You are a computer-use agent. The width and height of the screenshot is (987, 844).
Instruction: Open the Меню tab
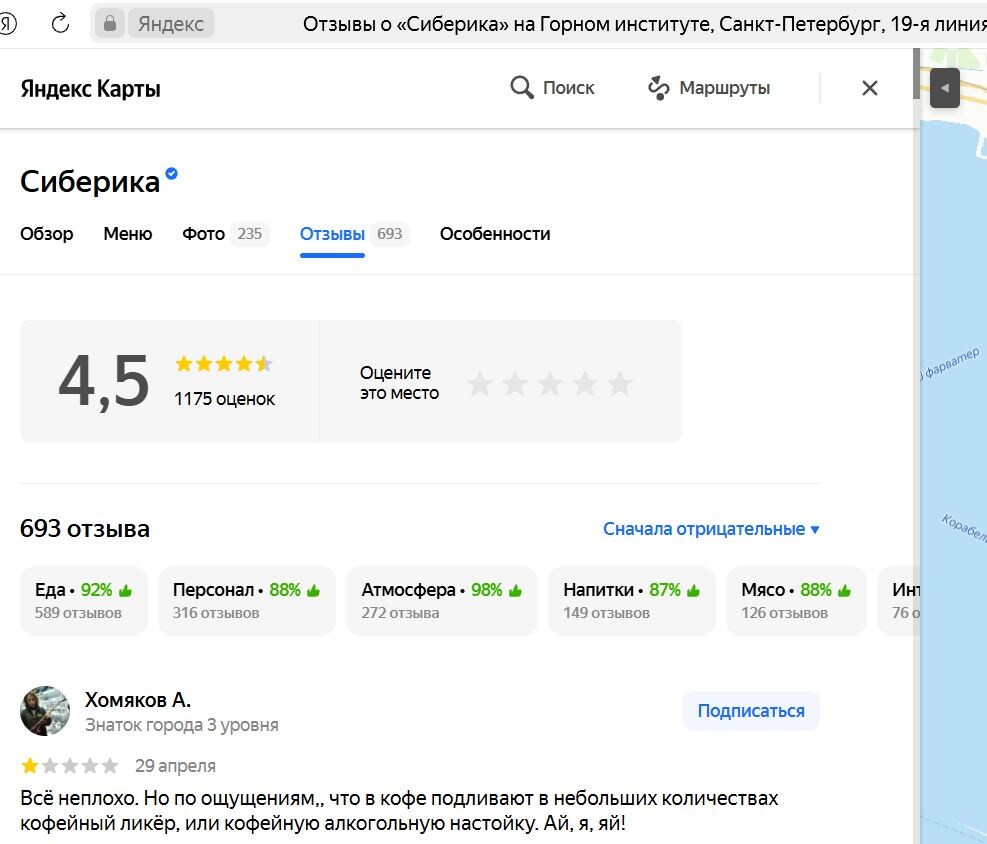tap(127, 234)
